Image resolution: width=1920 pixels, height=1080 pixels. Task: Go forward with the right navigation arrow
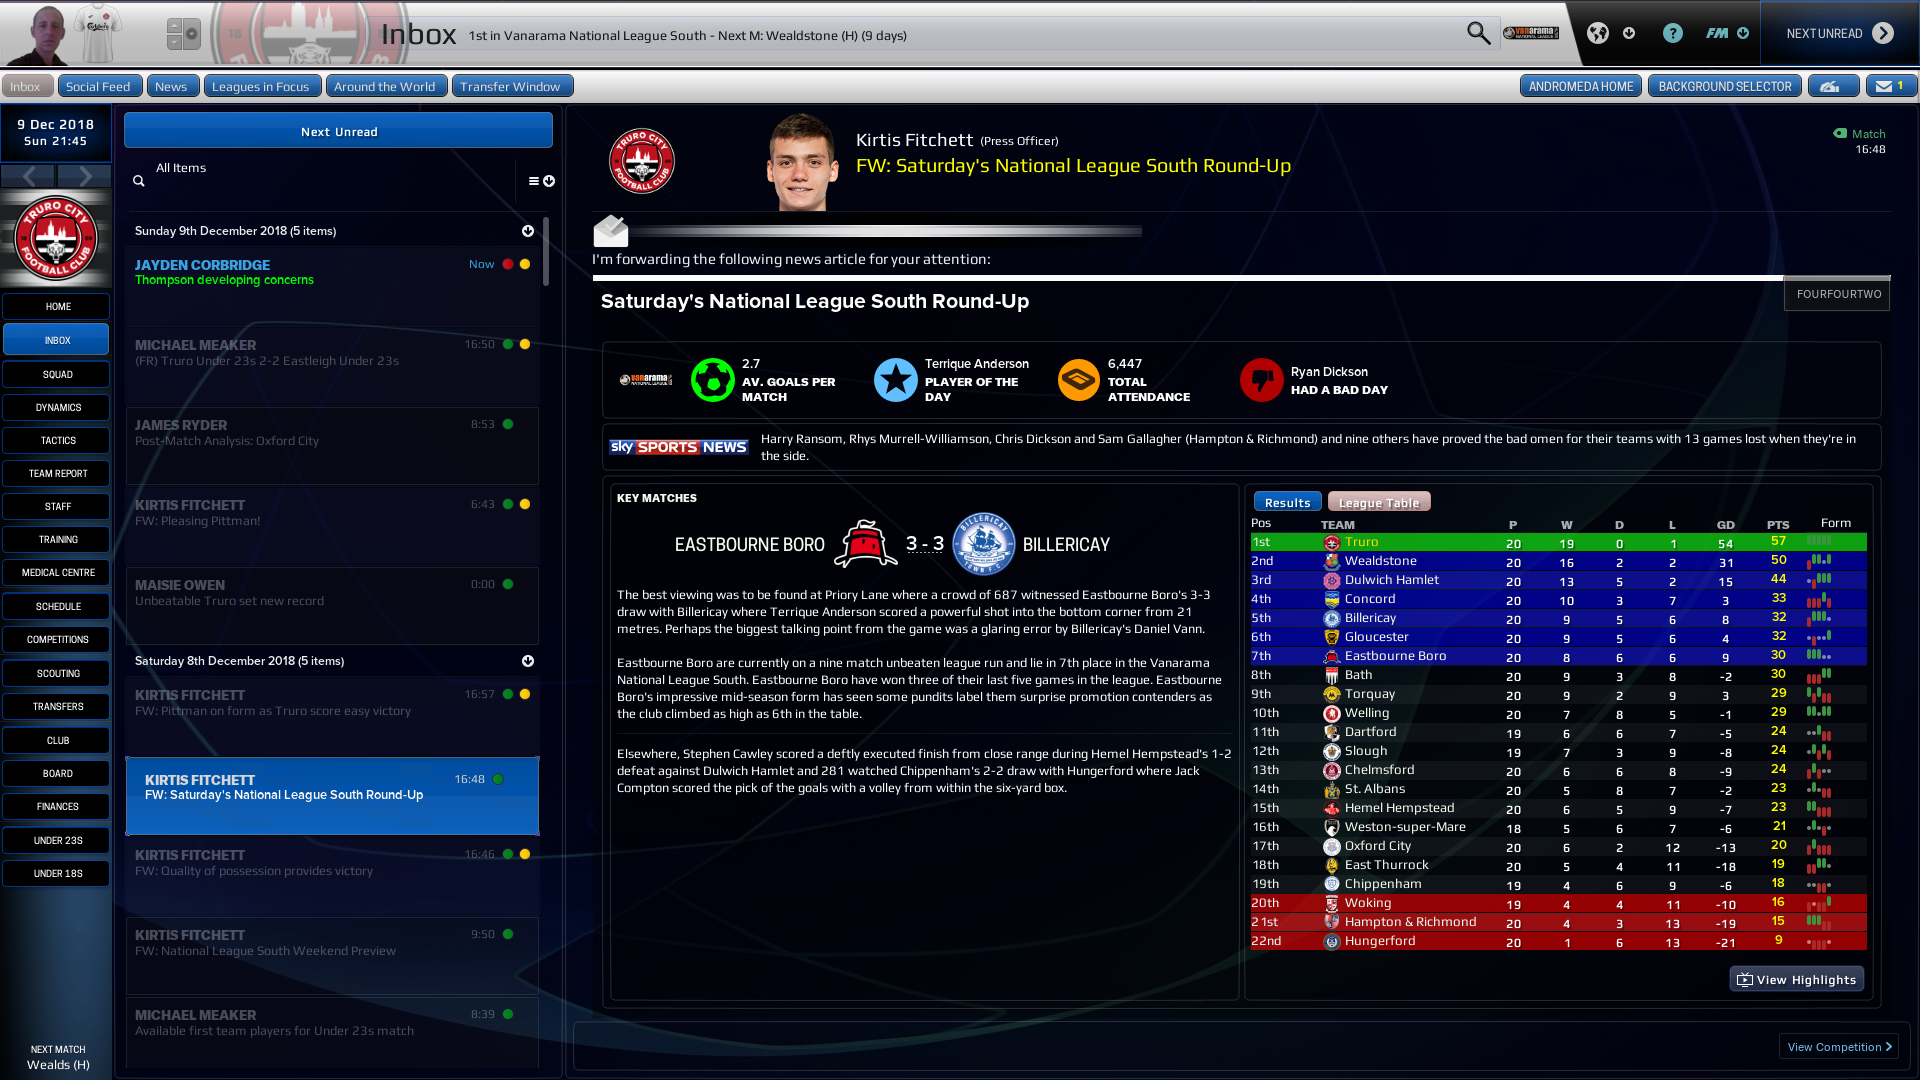pyautogui.click(x=84, y=176)
